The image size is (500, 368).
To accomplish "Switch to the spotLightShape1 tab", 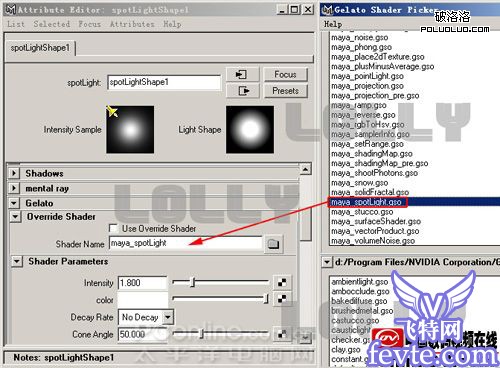I will (x=40, y=48).
